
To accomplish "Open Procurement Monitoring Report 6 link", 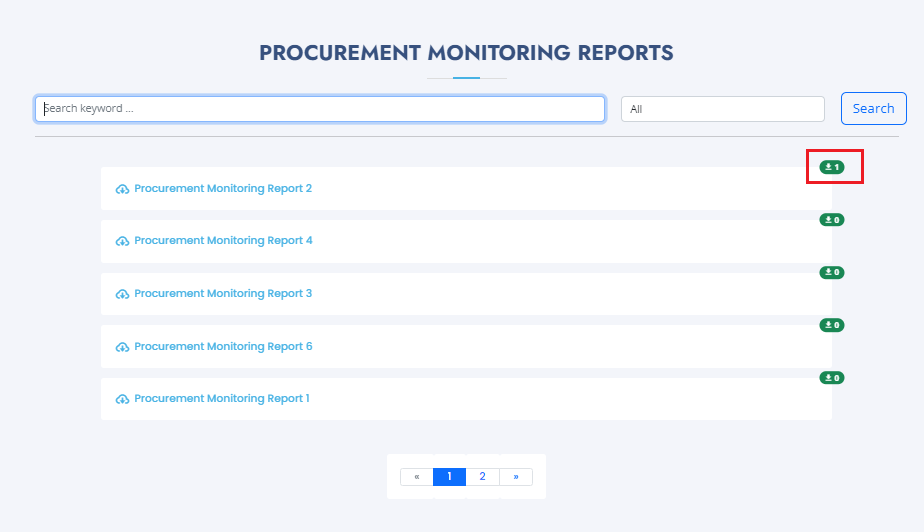I will (x=223, y=346).
